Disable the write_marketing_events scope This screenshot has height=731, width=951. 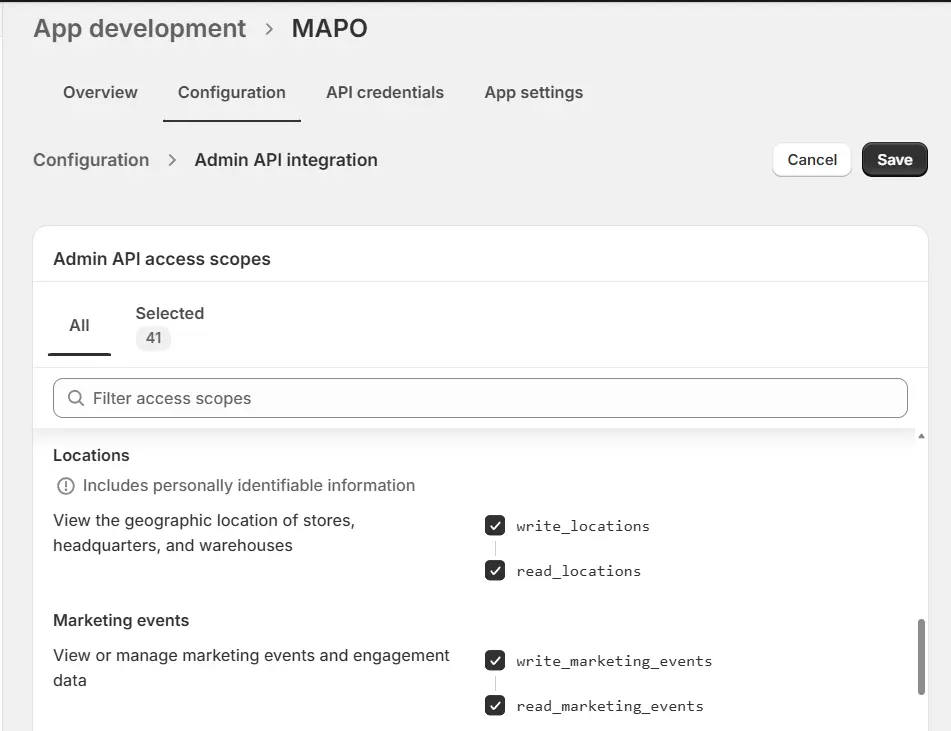pos(495,661)
